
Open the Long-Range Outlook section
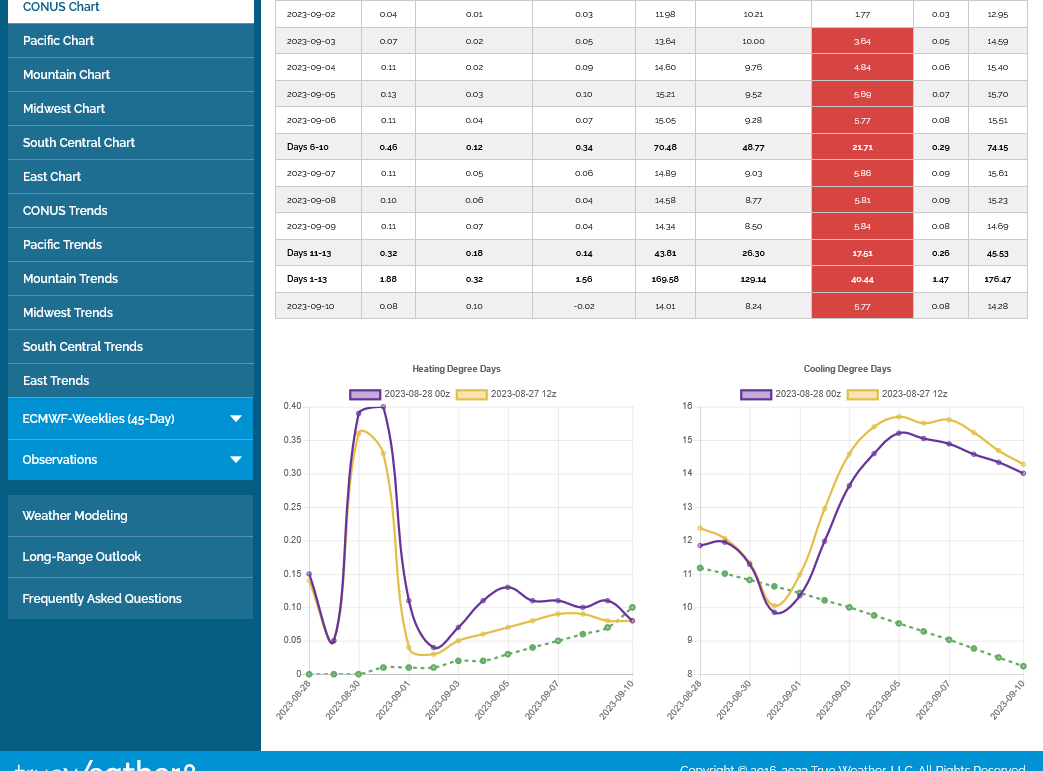[130, 557]
